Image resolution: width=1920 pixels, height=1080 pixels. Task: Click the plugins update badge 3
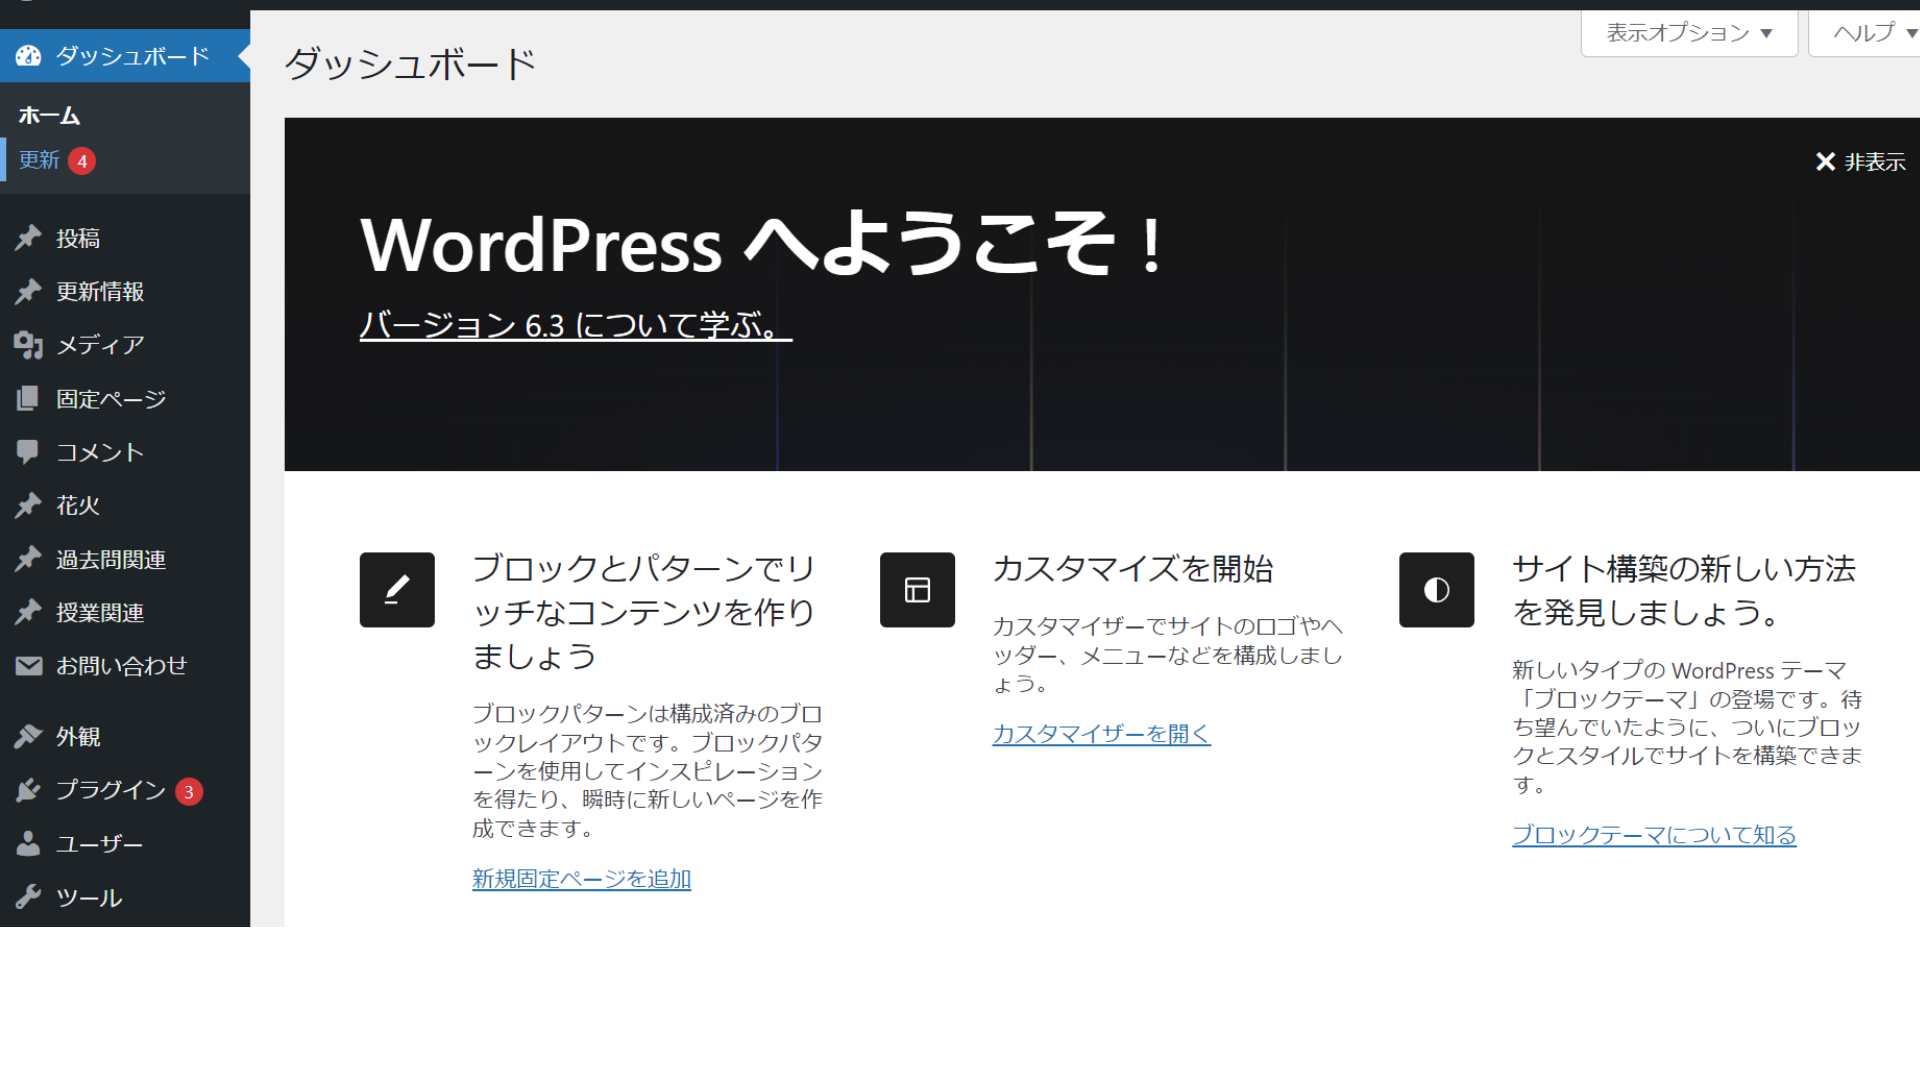pos(189,791)
